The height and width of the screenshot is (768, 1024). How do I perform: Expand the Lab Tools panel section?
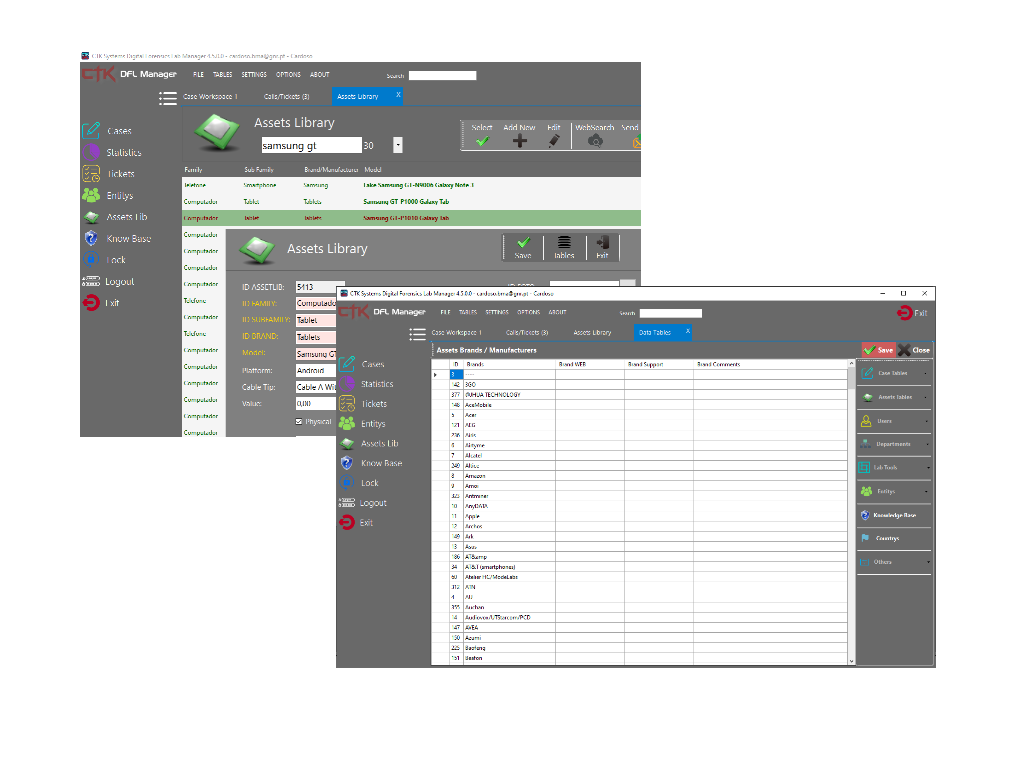893,467
